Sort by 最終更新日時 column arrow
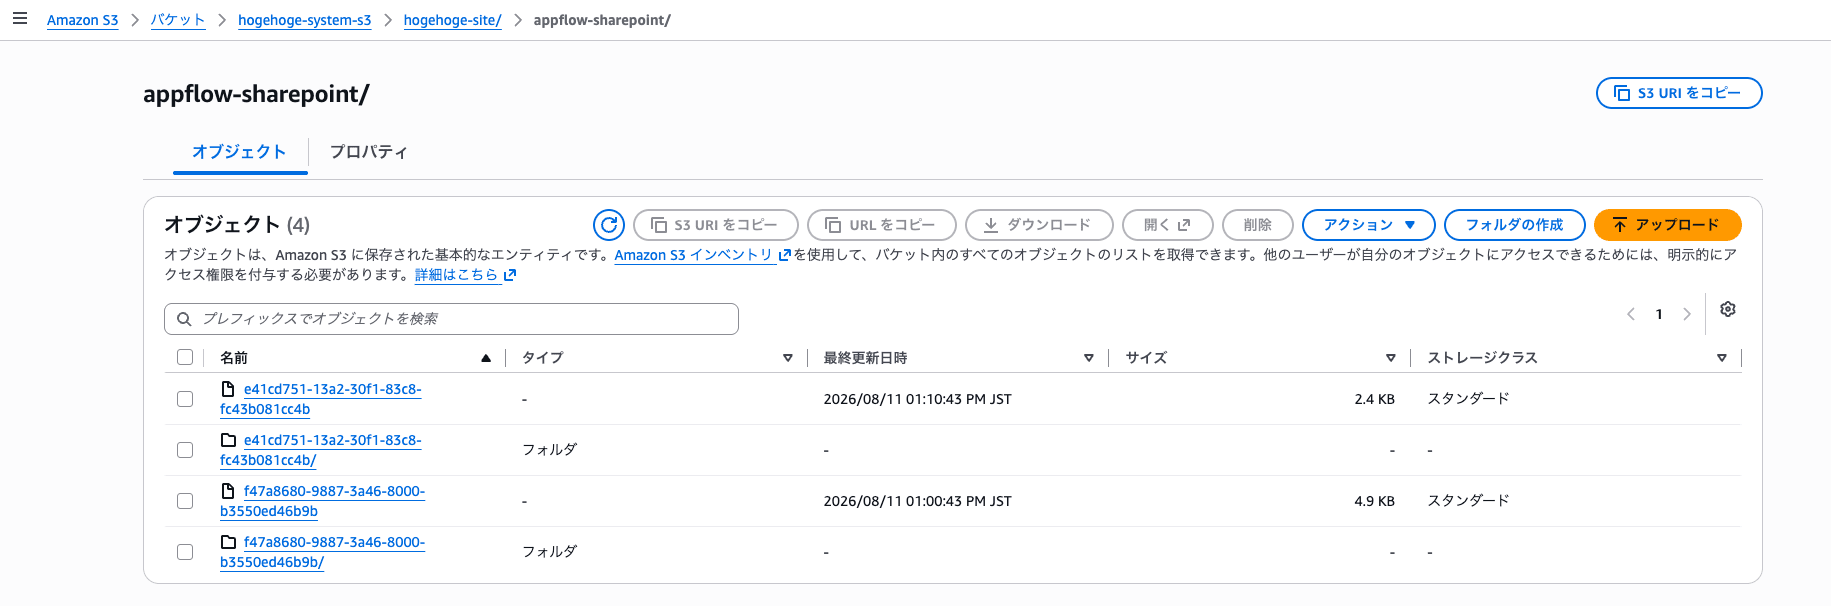This screenshot has height=606, width=1831. [x=1089, y=358]
